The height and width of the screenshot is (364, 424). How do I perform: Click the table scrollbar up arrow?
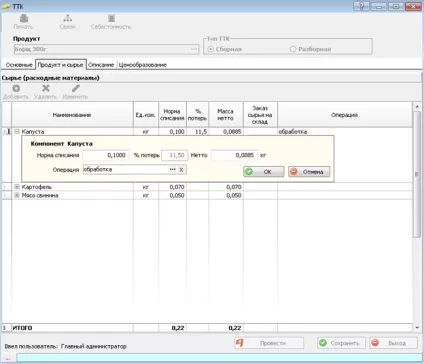point(417,107)
